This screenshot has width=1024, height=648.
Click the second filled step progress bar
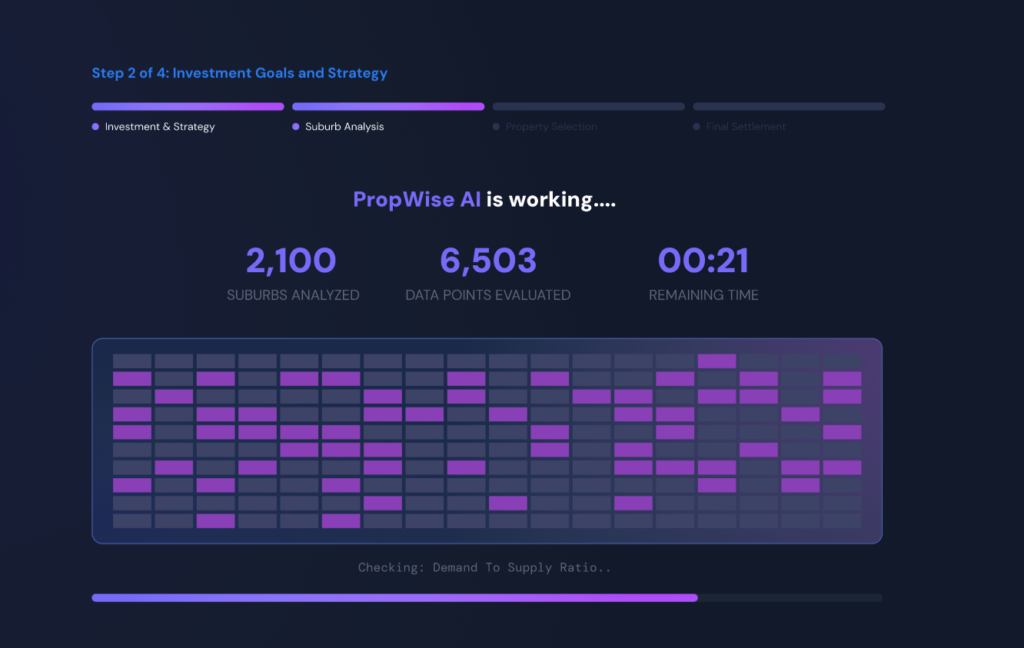[x=389, y=106]
